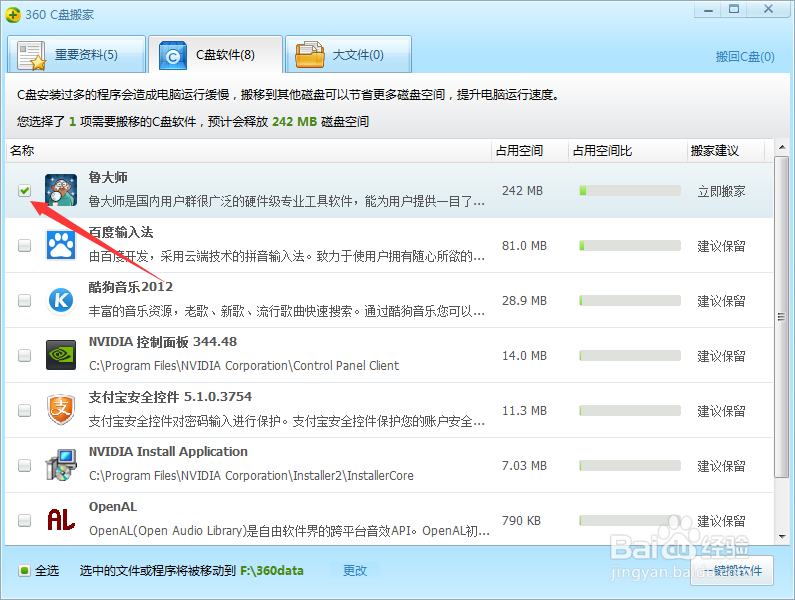Click the Installer2\InstallerCore path text
The width and height of the screenshot is (795, 600).
tap(251, 476)
